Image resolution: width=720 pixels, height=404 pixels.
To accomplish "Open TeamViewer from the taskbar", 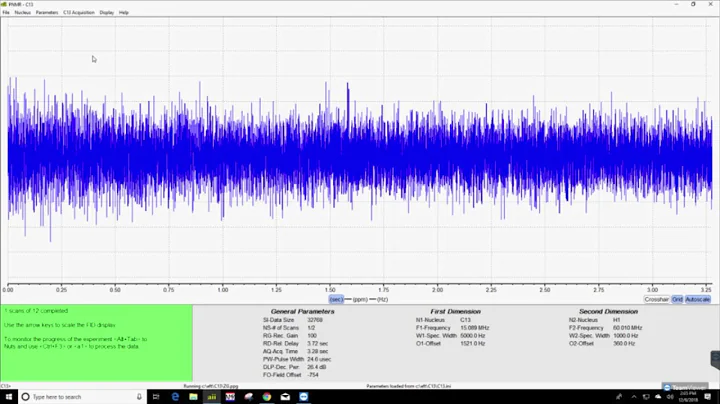I will 304,397.
